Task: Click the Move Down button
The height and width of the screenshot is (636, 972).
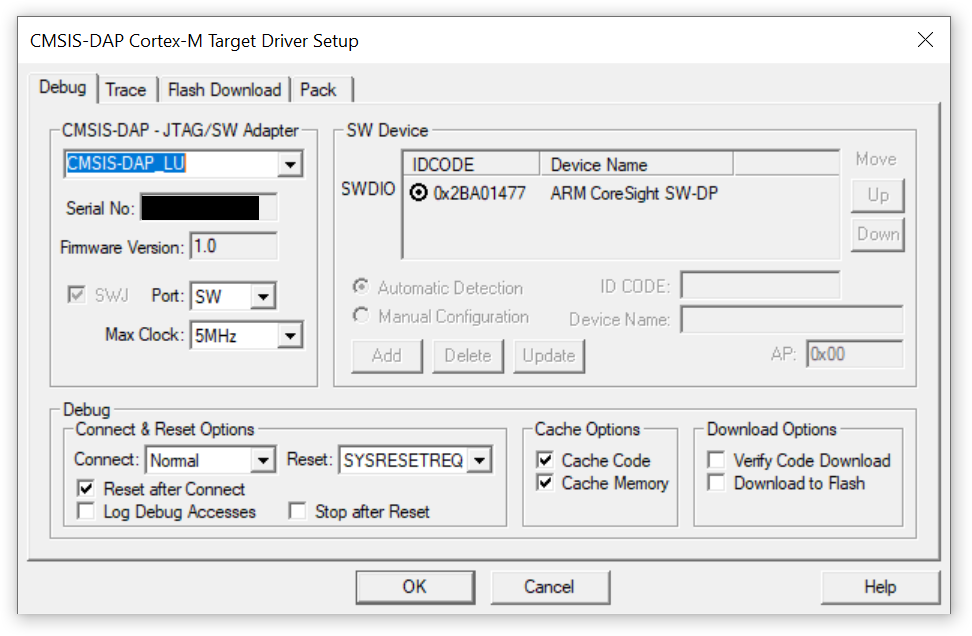Action: click(x=878, y=234)
